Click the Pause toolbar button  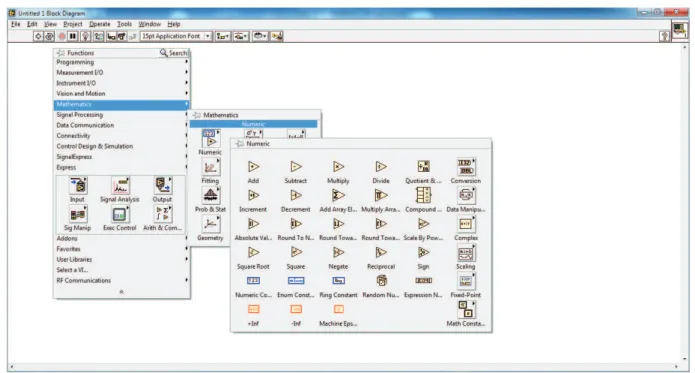[73, 36]
